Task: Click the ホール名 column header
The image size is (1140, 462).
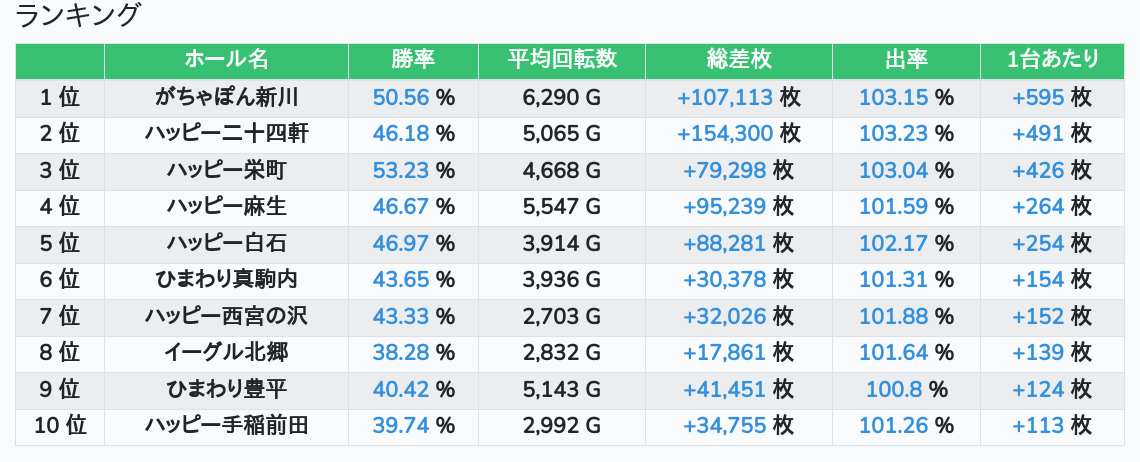Action: pyautogui.click(x=226, y=60)
